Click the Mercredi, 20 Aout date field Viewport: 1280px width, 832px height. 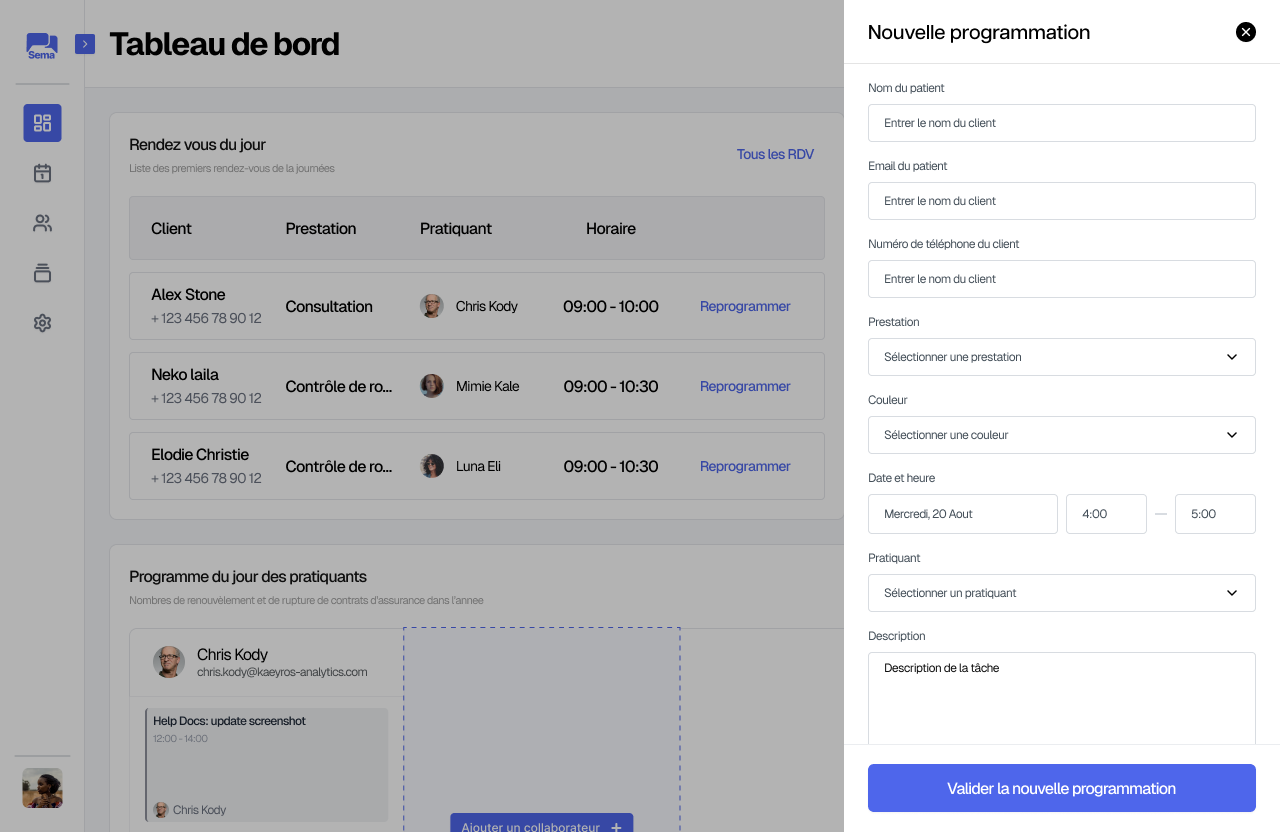(x=962, y=514)
